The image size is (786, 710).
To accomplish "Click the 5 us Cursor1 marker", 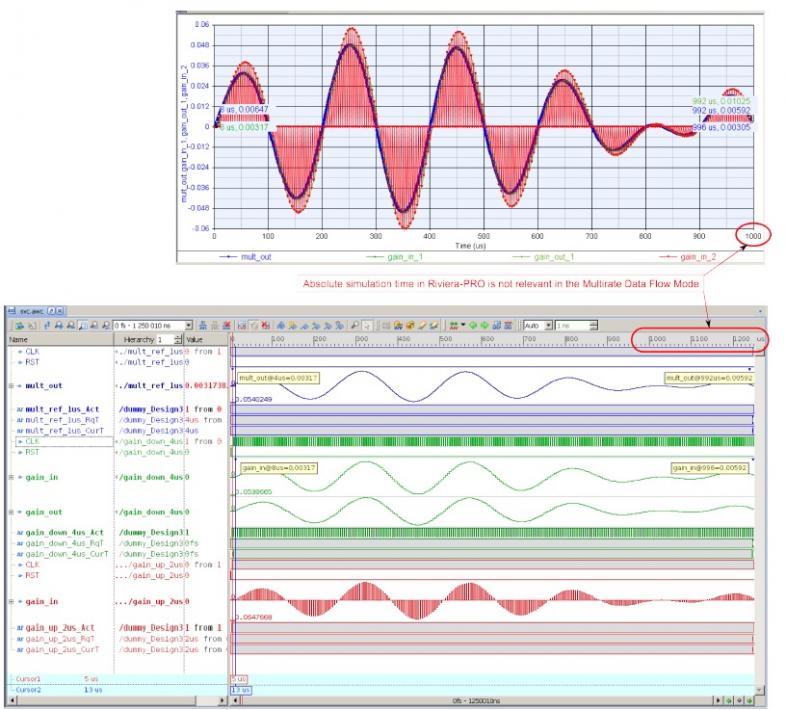I will [x=239, y=679].
